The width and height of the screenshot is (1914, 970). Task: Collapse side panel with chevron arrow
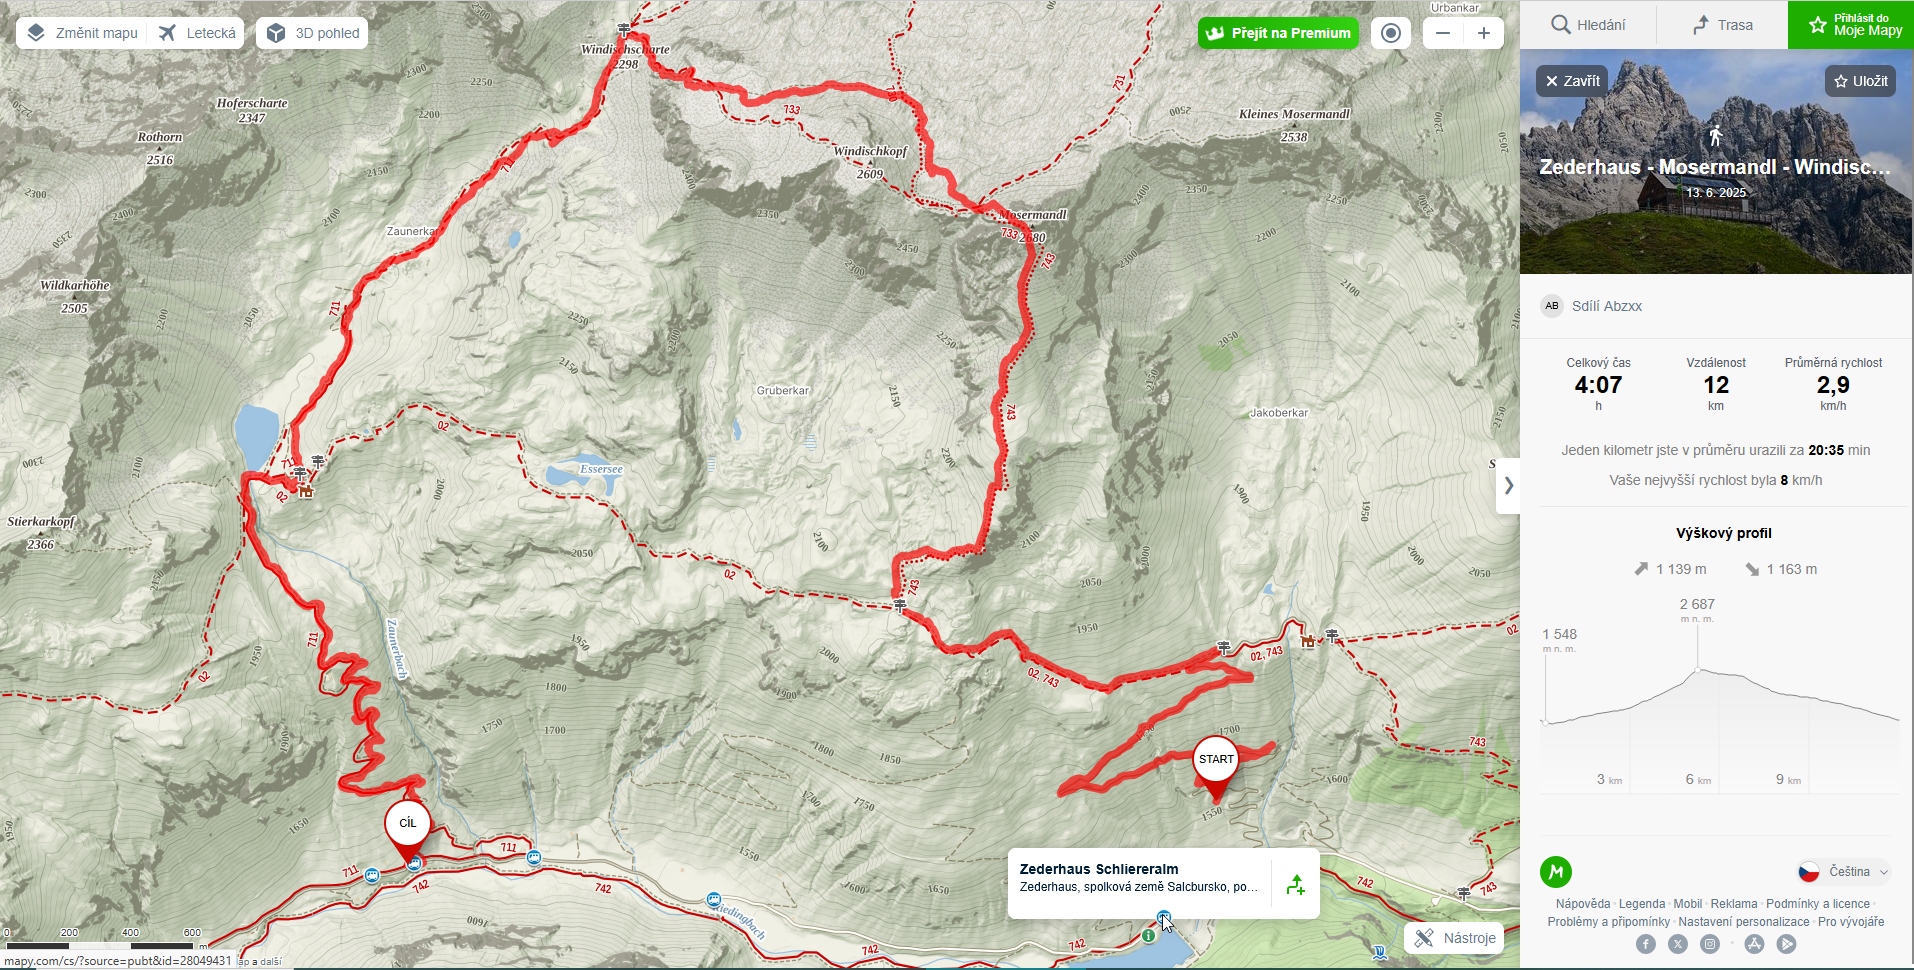(1508, 486)
